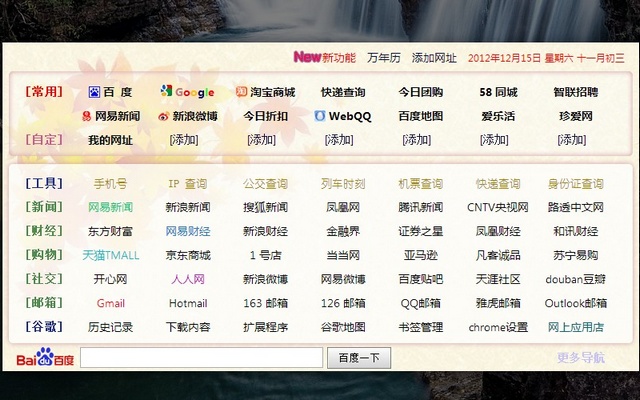The width and height of the screenshot is (640, 400).
Task: Open the 搜狐新闻 link
Action: (x=265, y=207)
